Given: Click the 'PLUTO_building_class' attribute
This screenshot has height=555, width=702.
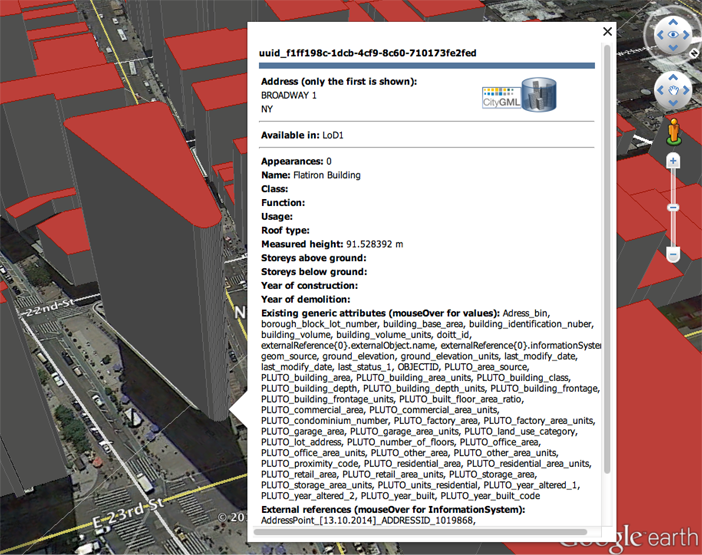Looking at the screenshot, I should 522,378.
